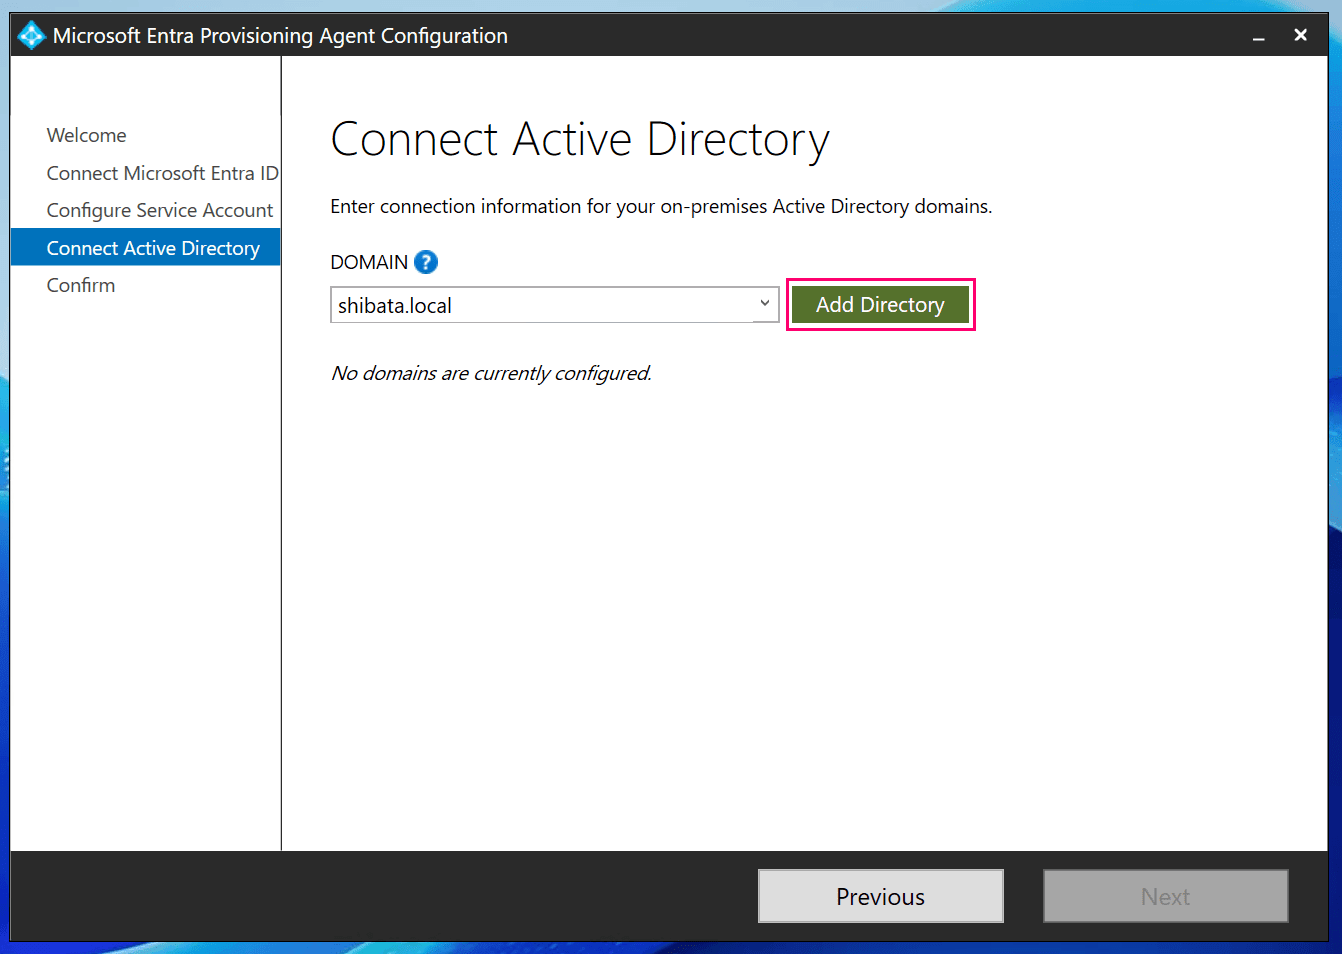Click the 'No domains are currently configured' text
This screenshot has width=1342, height=954.
pos(491,373)
